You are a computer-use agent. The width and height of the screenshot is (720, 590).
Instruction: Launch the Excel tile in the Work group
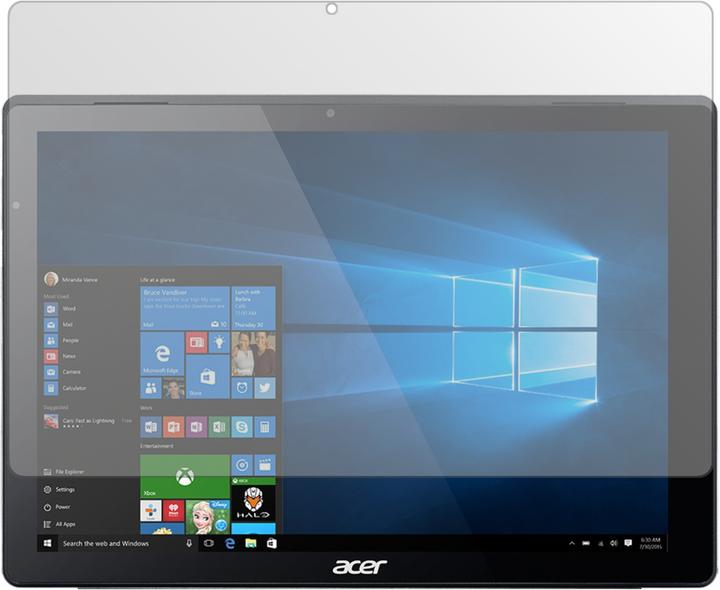click(x=219, y=427)
